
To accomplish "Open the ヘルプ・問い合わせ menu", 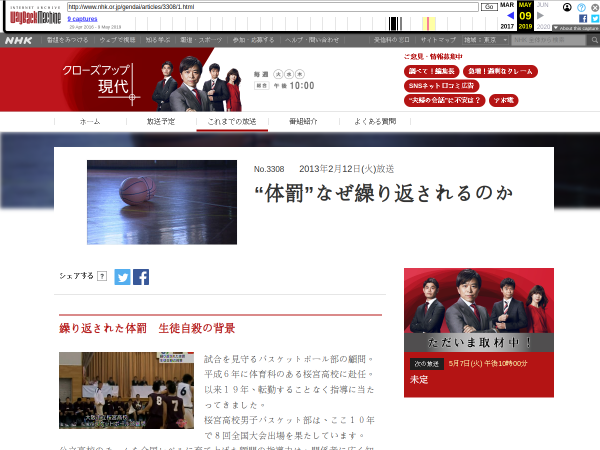I will pyautogui.click(x=311, y=40).
